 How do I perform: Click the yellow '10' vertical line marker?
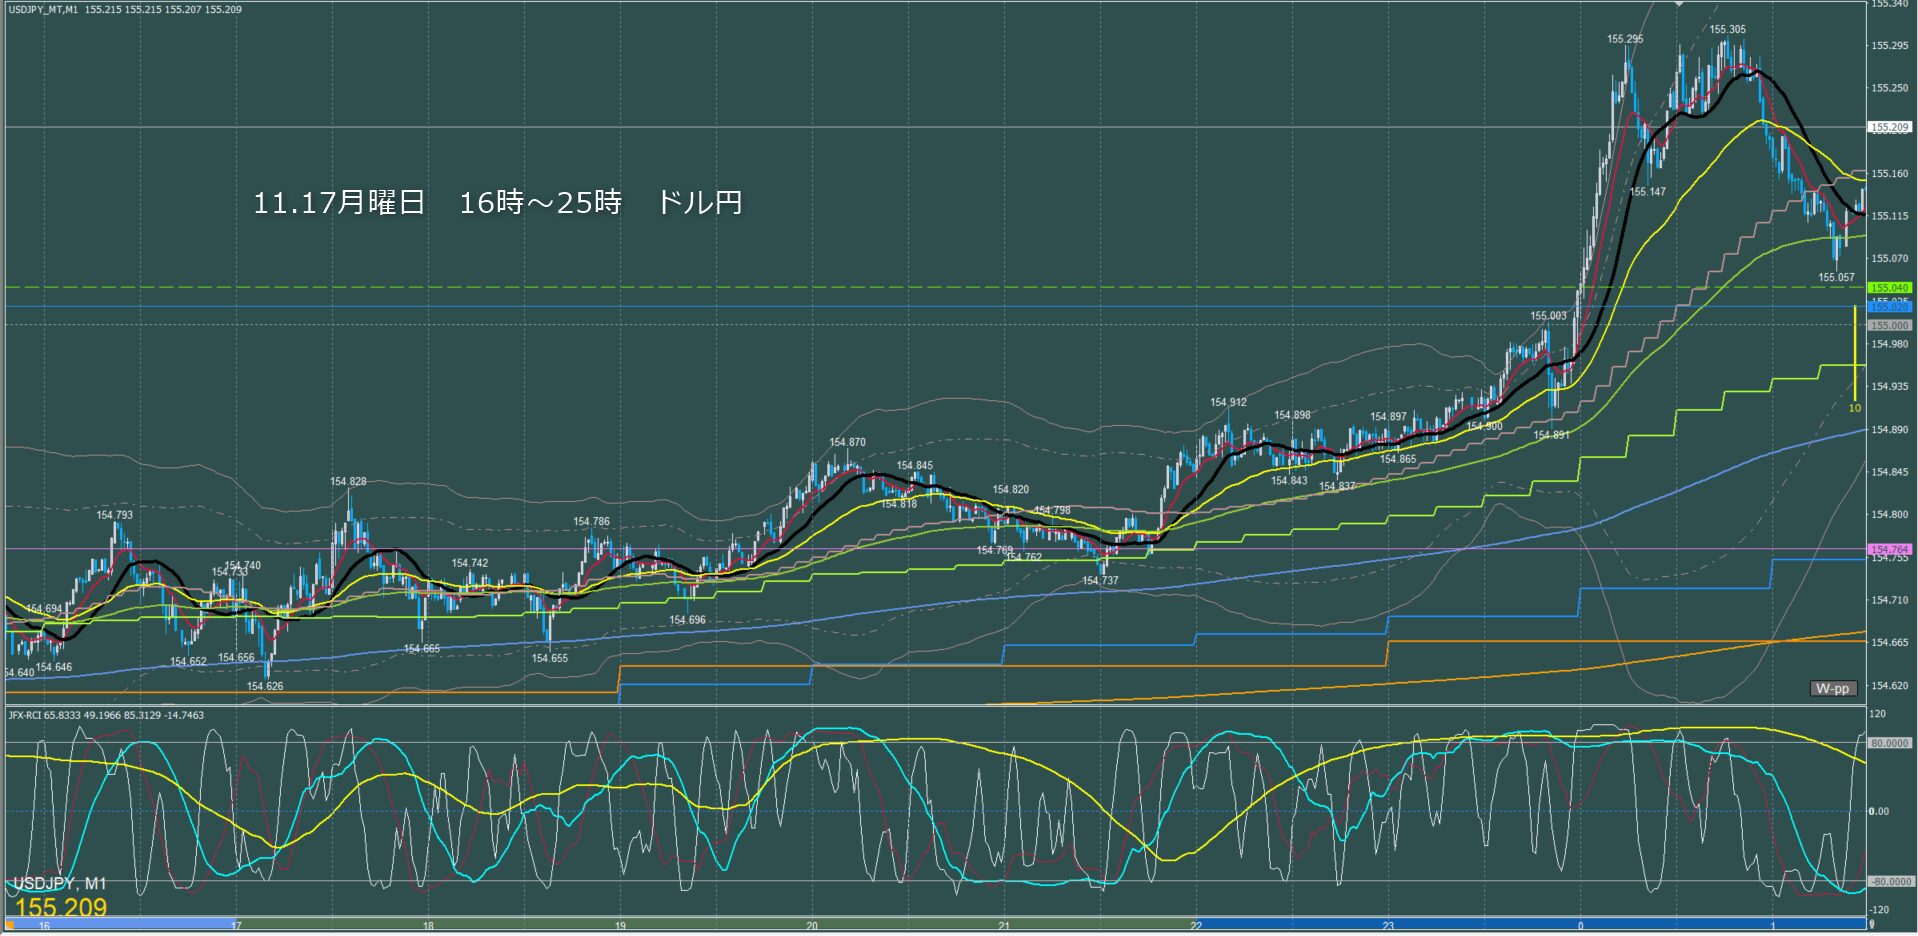click(x=1854, y=408)
